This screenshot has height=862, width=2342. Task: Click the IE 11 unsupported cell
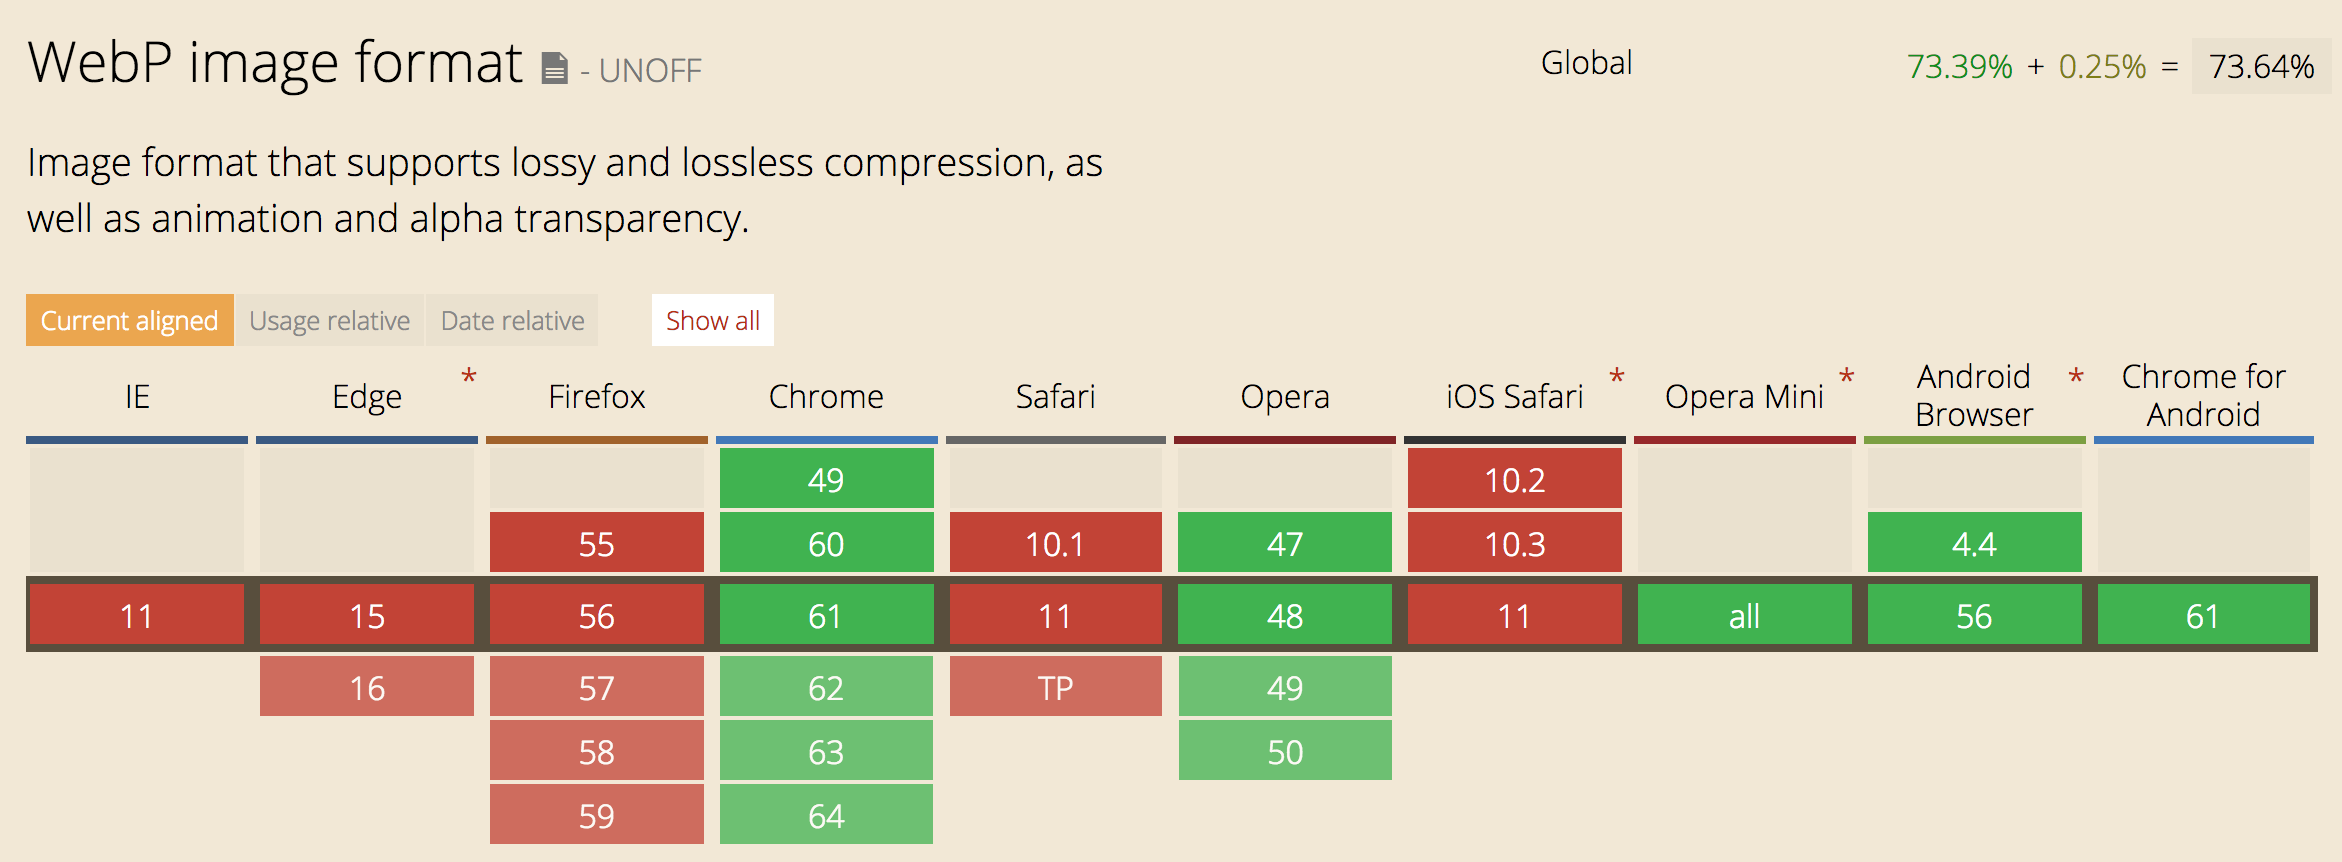[137, 614]
